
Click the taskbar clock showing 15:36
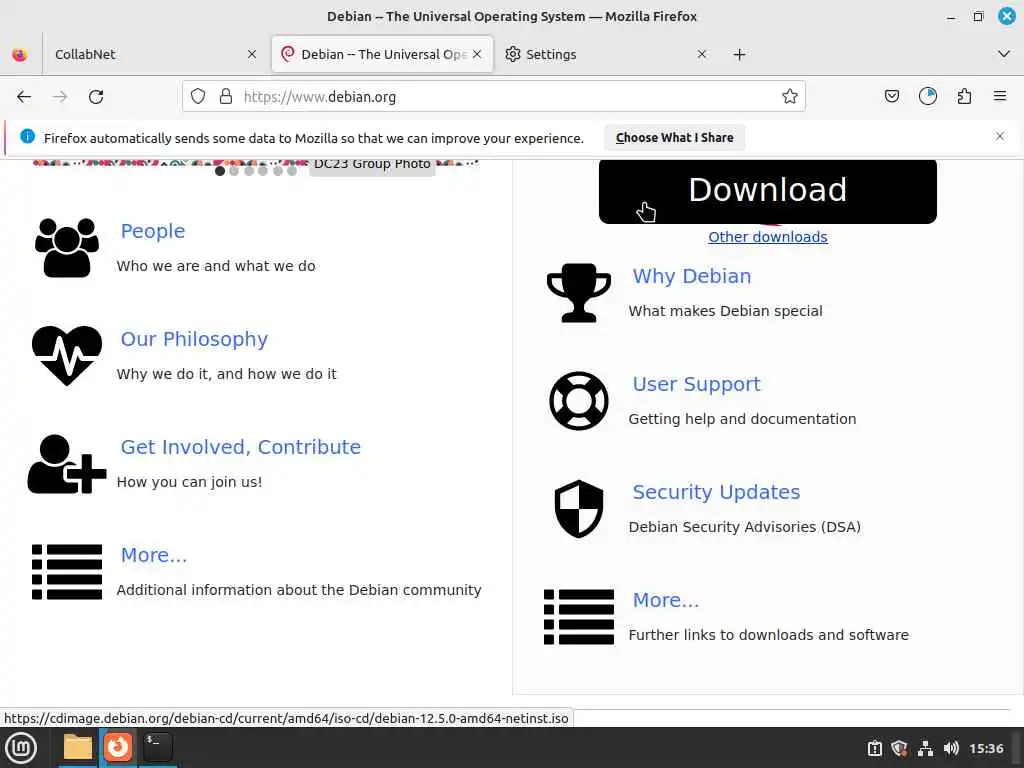[x=986, y=748]
